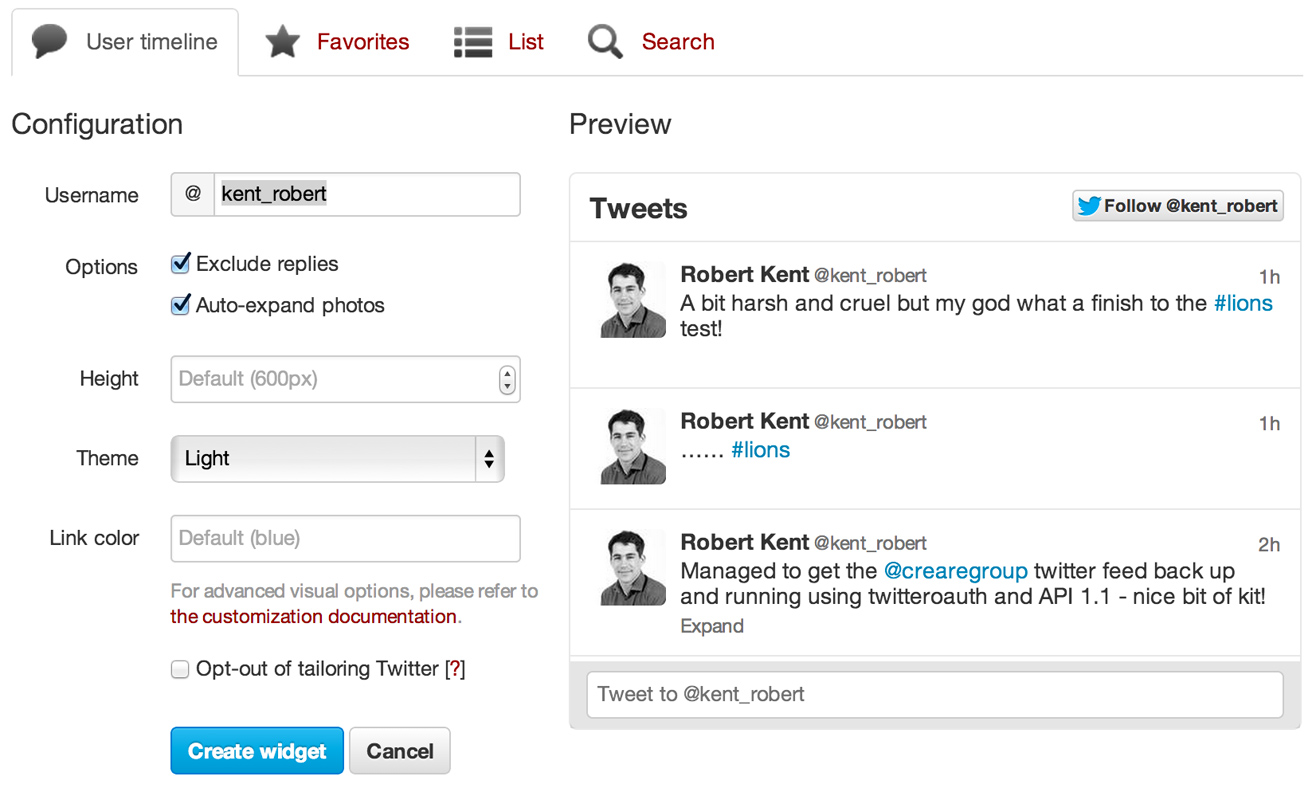Click Robert Kent name in third tweet

(744, 543)
